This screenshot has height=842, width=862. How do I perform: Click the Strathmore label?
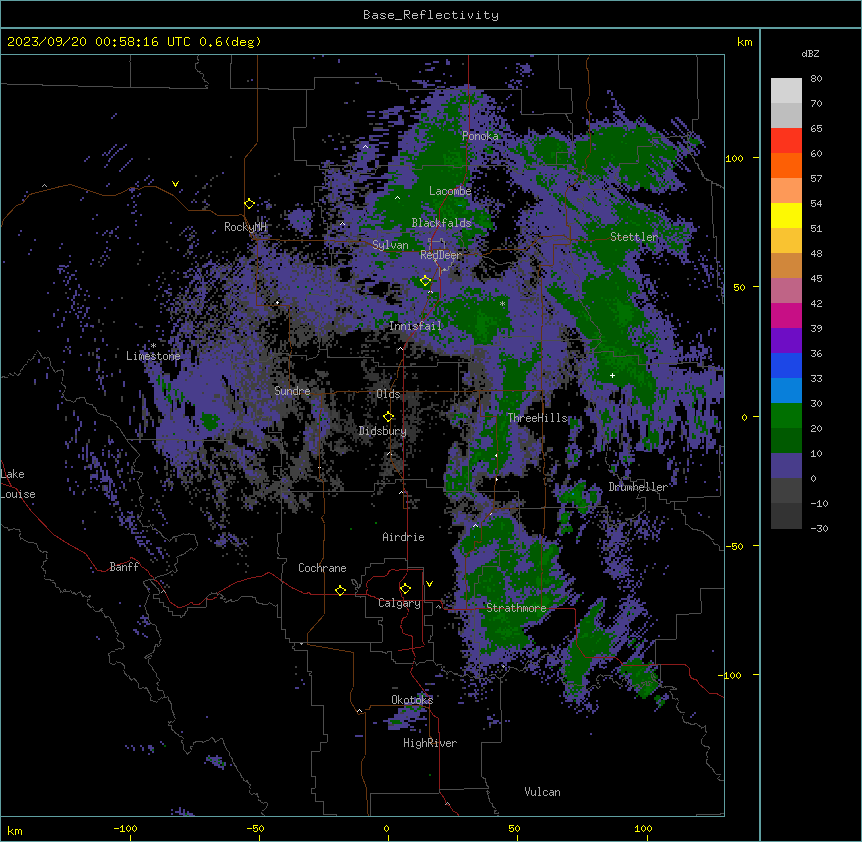pyautogui.click(x=516, y=608)
